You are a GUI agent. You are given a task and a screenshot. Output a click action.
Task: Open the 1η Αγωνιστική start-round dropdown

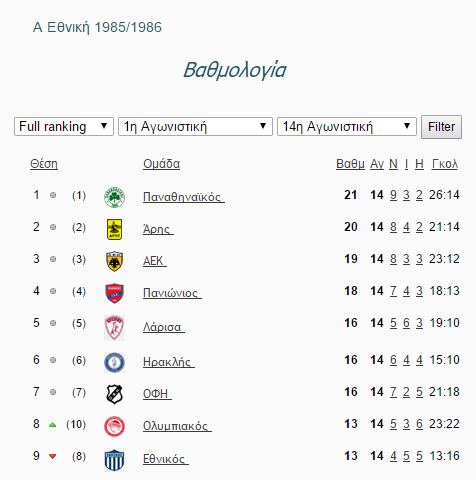(x=195, y=126)
